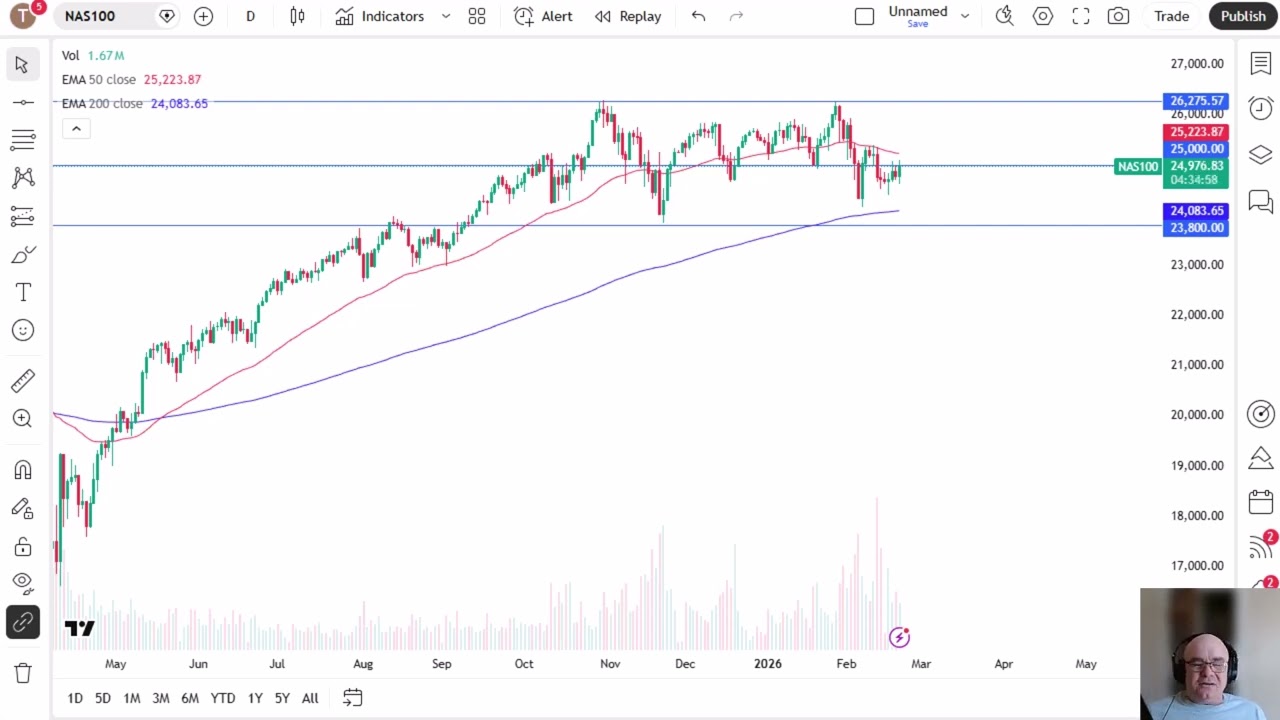This screenshot has width=1280, height=720.
Task: Add symbol with the plus icon
Action: point(203,16)
